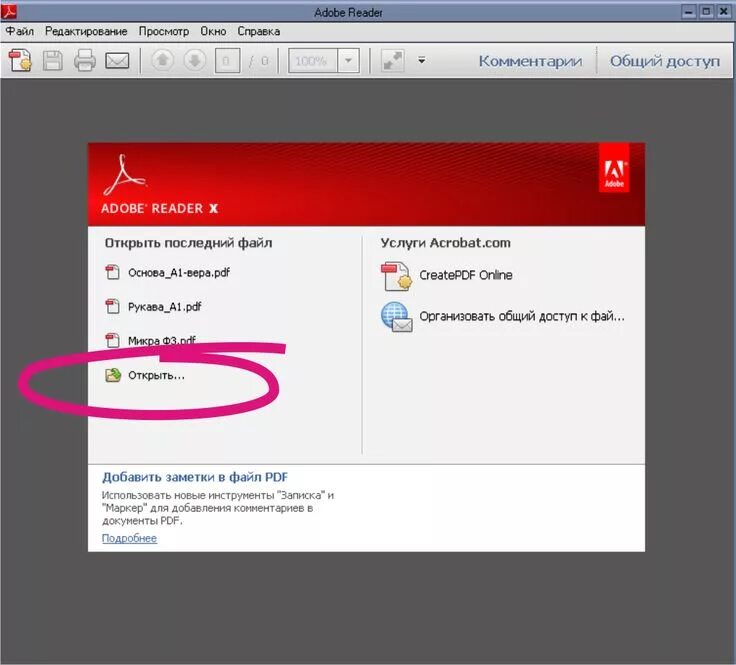
Task: Click the Подробнее link
Action: [x=129, y=538]
